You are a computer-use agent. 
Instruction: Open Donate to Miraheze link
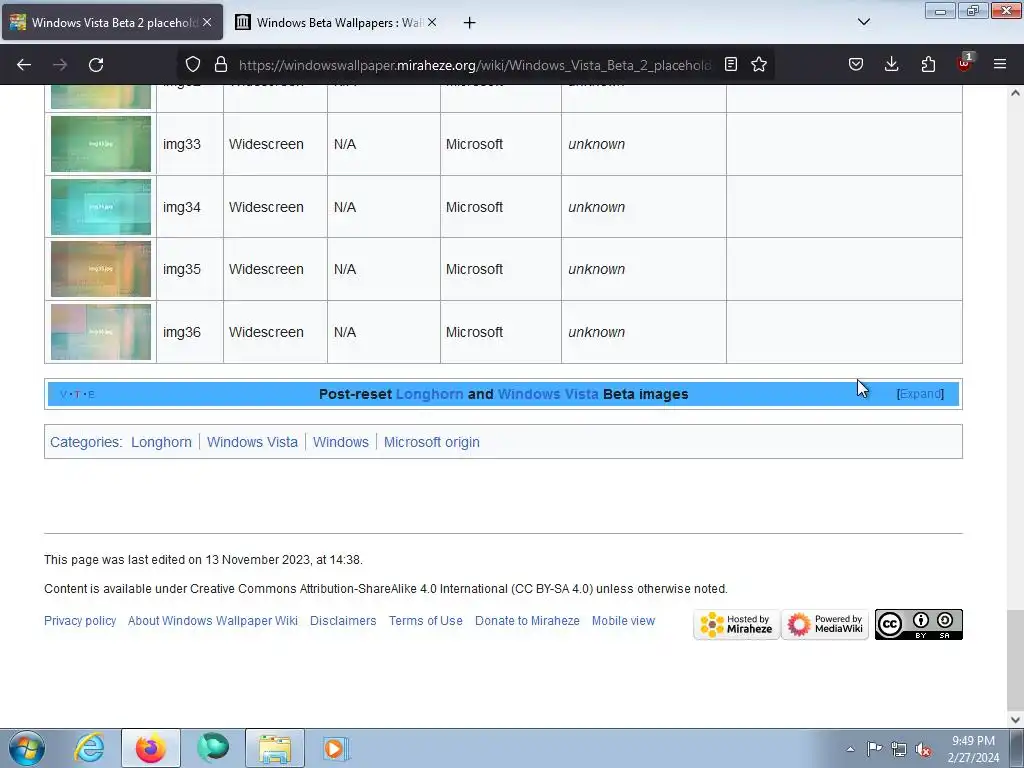point(527,621)
